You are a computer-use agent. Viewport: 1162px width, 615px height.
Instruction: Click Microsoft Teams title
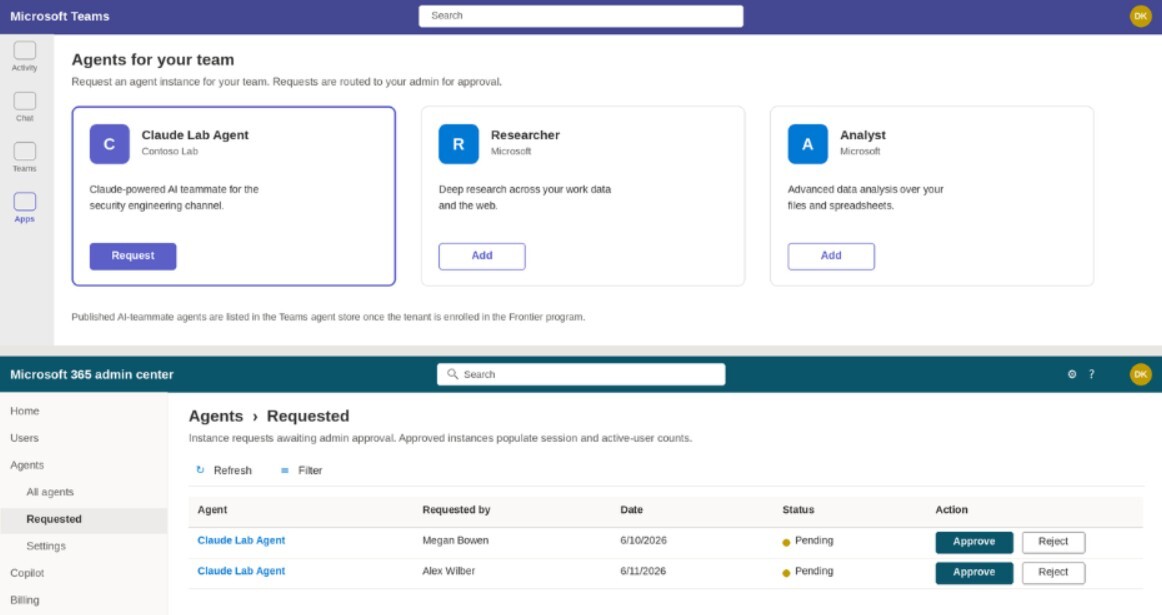coord(59,16)
